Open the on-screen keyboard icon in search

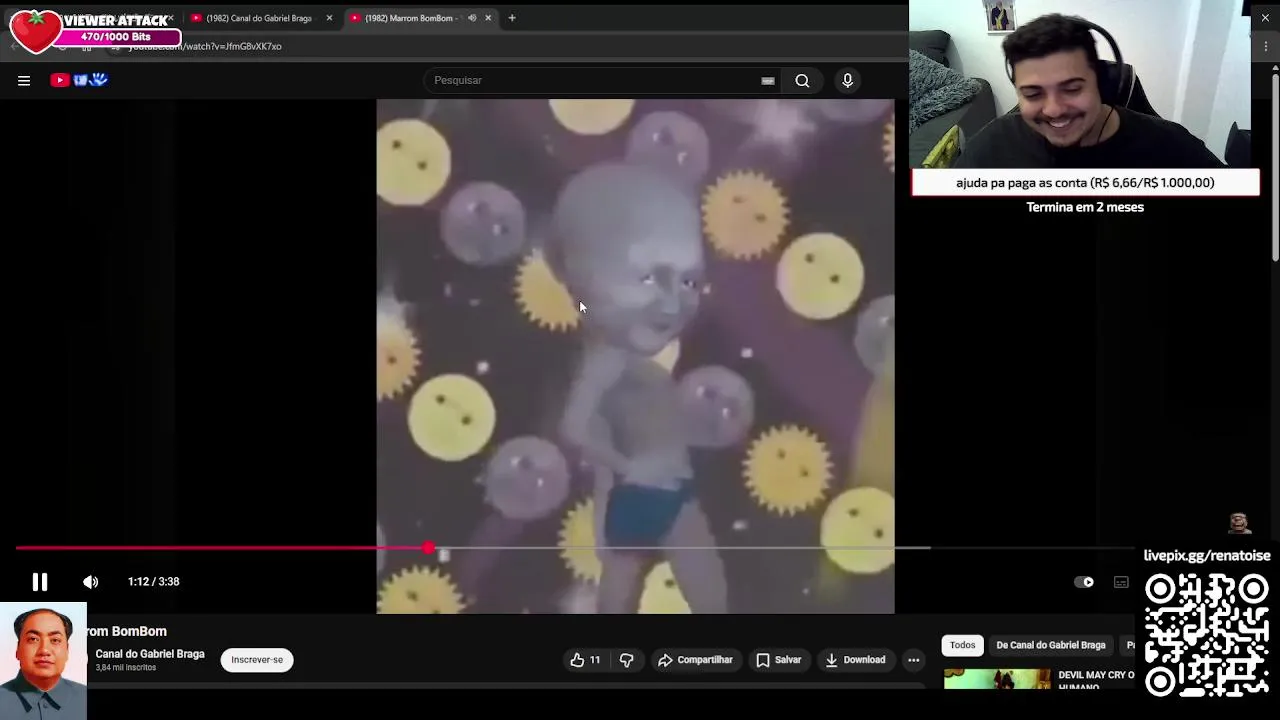click(768, 81)
